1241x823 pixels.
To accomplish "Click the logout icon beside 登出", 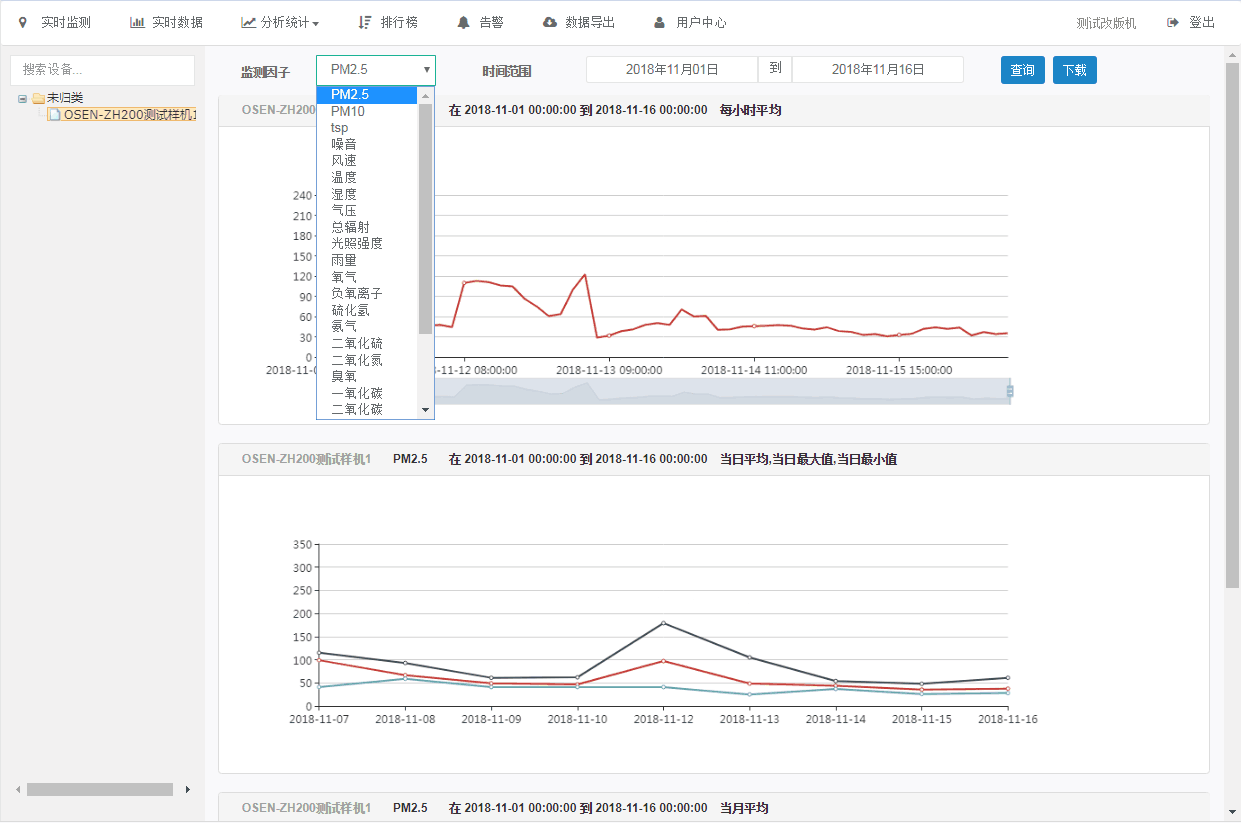I will click(x=1173, y=22).
